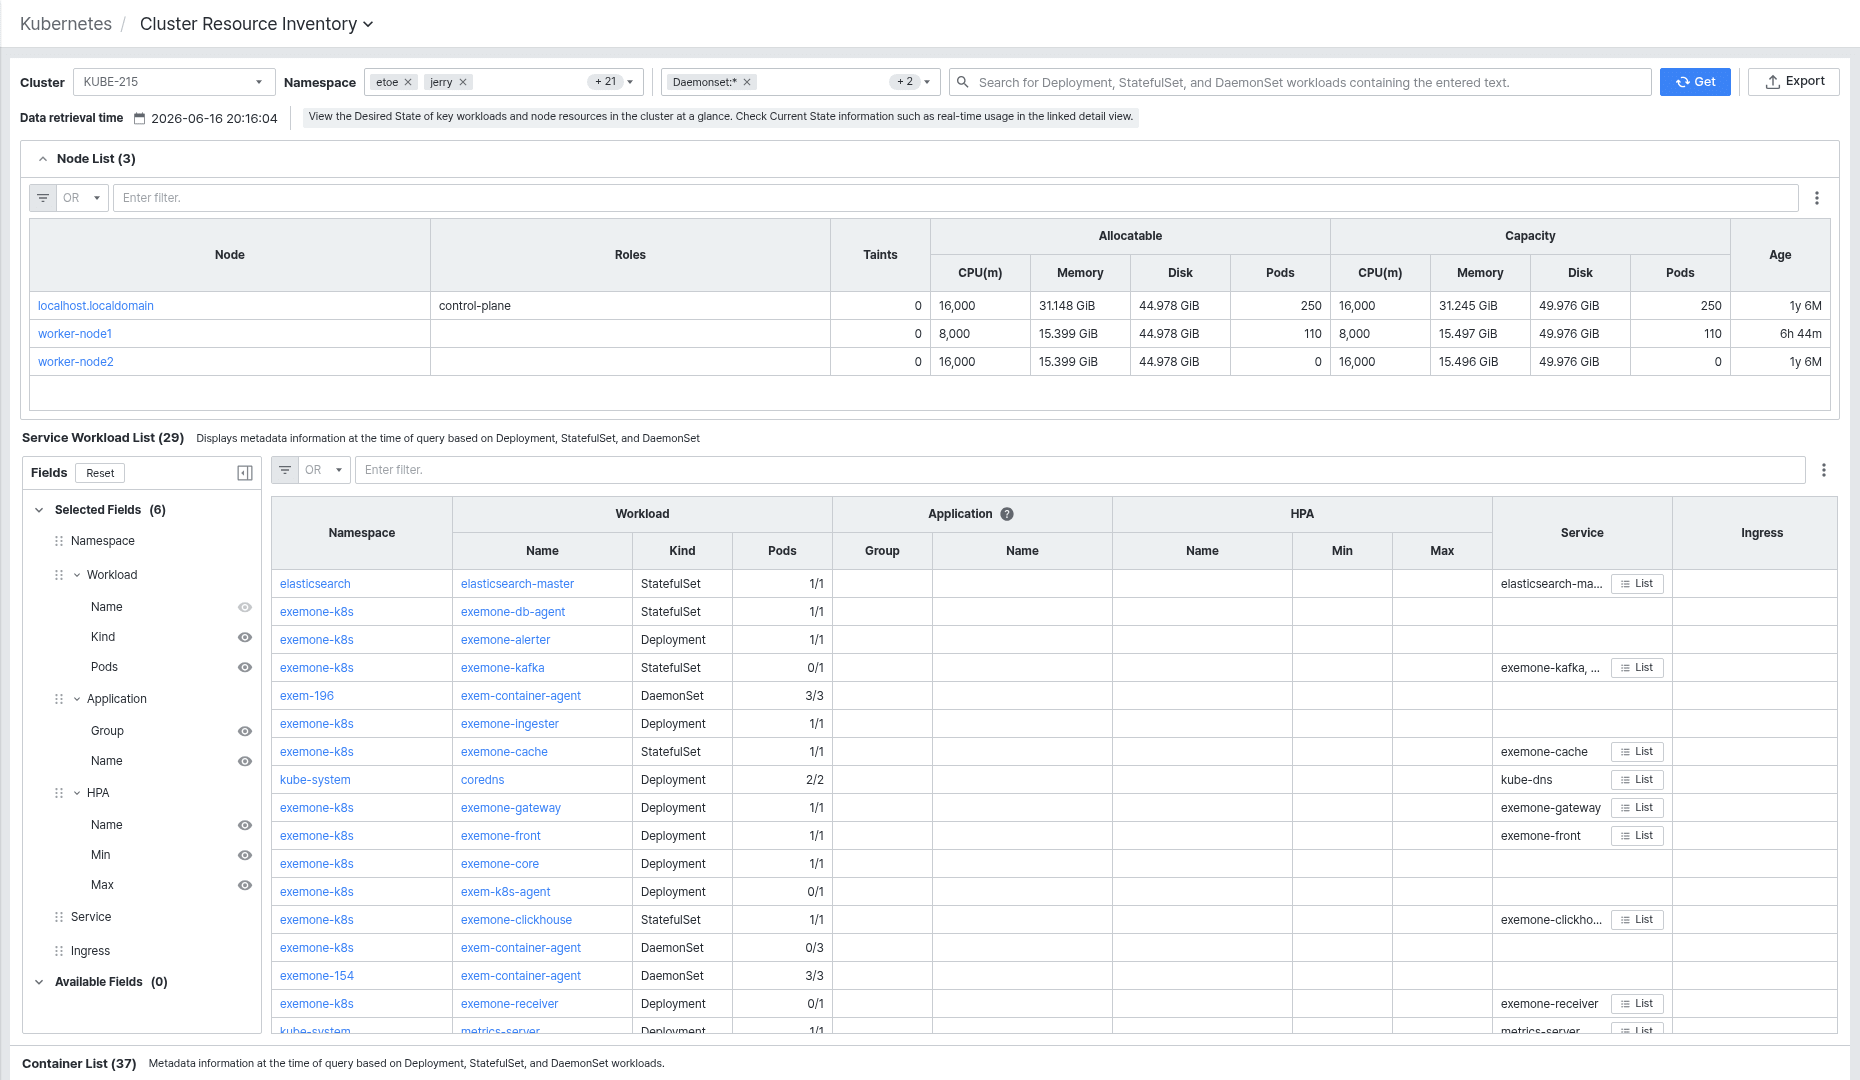Toggle visibility of Workload Kind field

[x=245, y=637]
